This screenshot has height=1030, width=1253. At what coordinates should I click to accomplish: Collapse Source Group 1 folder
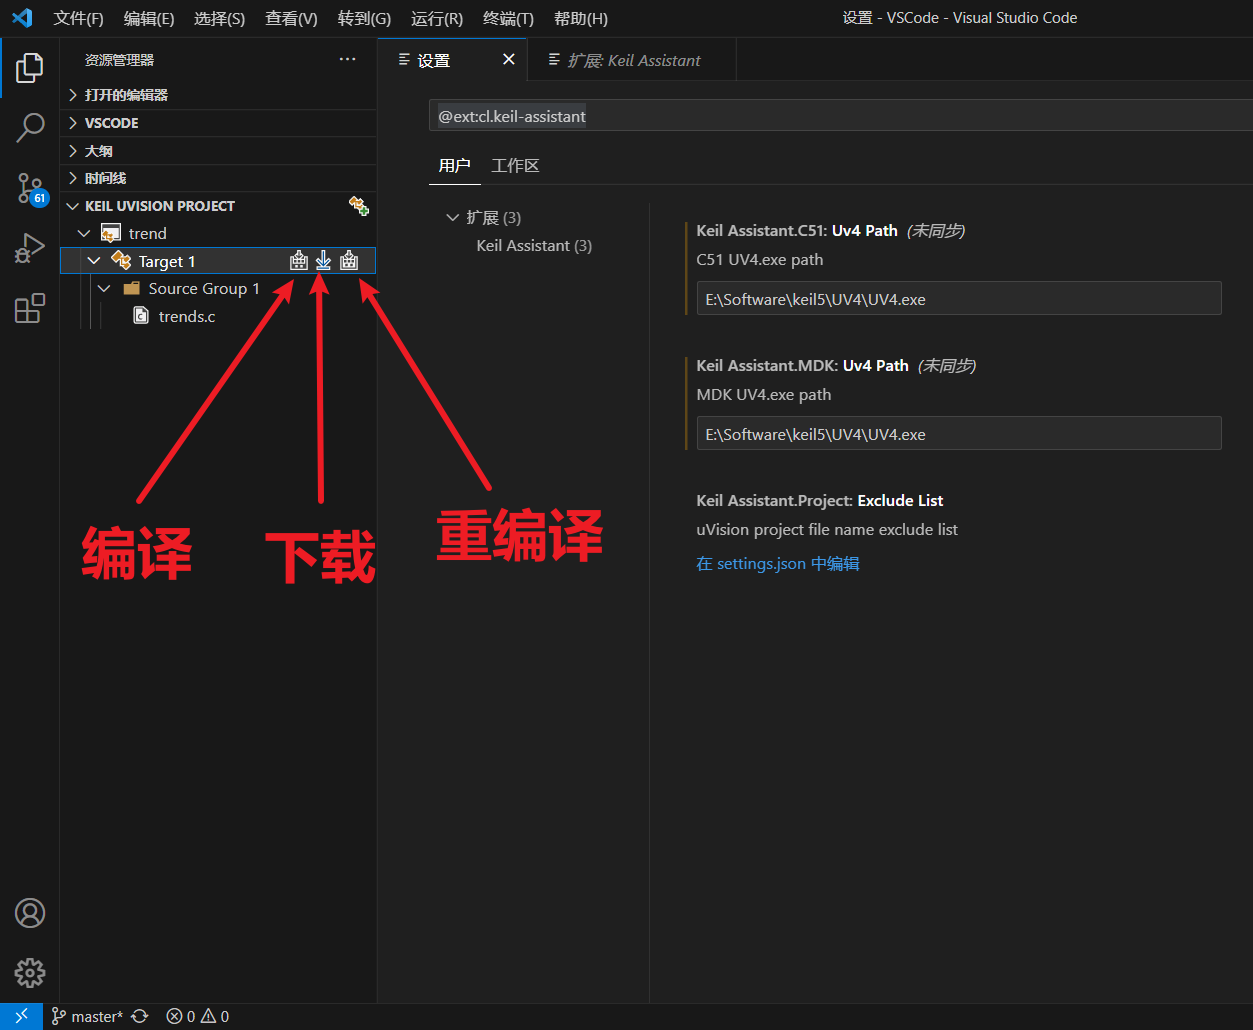click(104, 289)
